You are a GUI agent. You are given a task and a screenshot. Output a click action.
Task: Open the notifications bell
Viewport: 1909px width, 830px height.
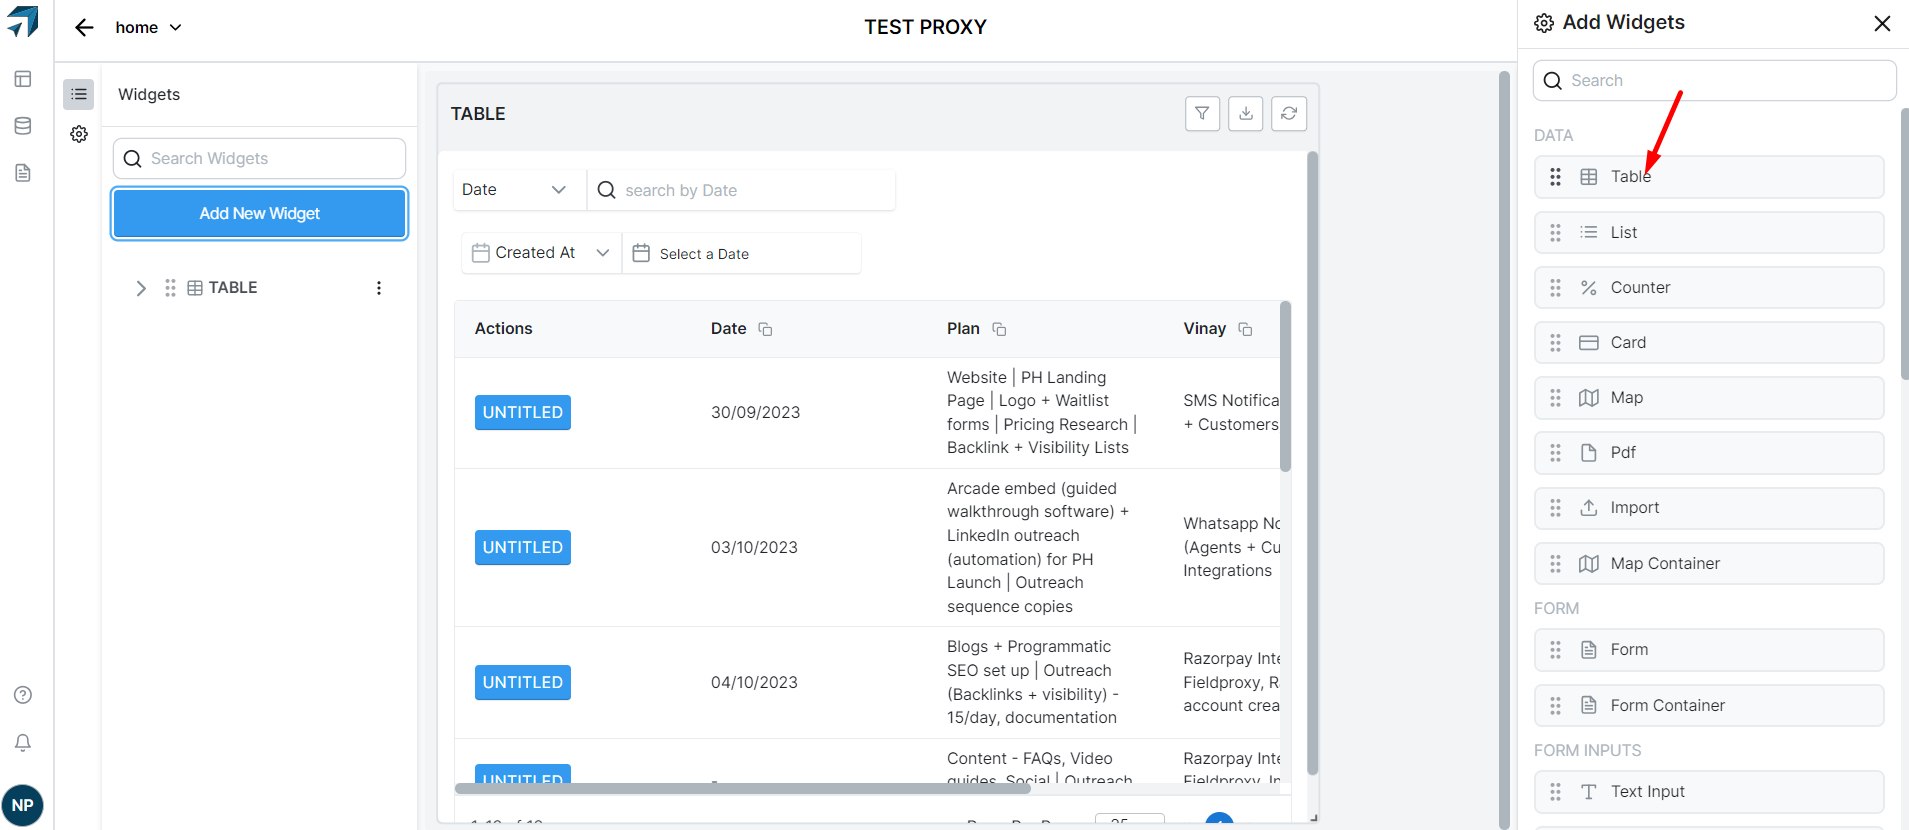coord(23,742)
